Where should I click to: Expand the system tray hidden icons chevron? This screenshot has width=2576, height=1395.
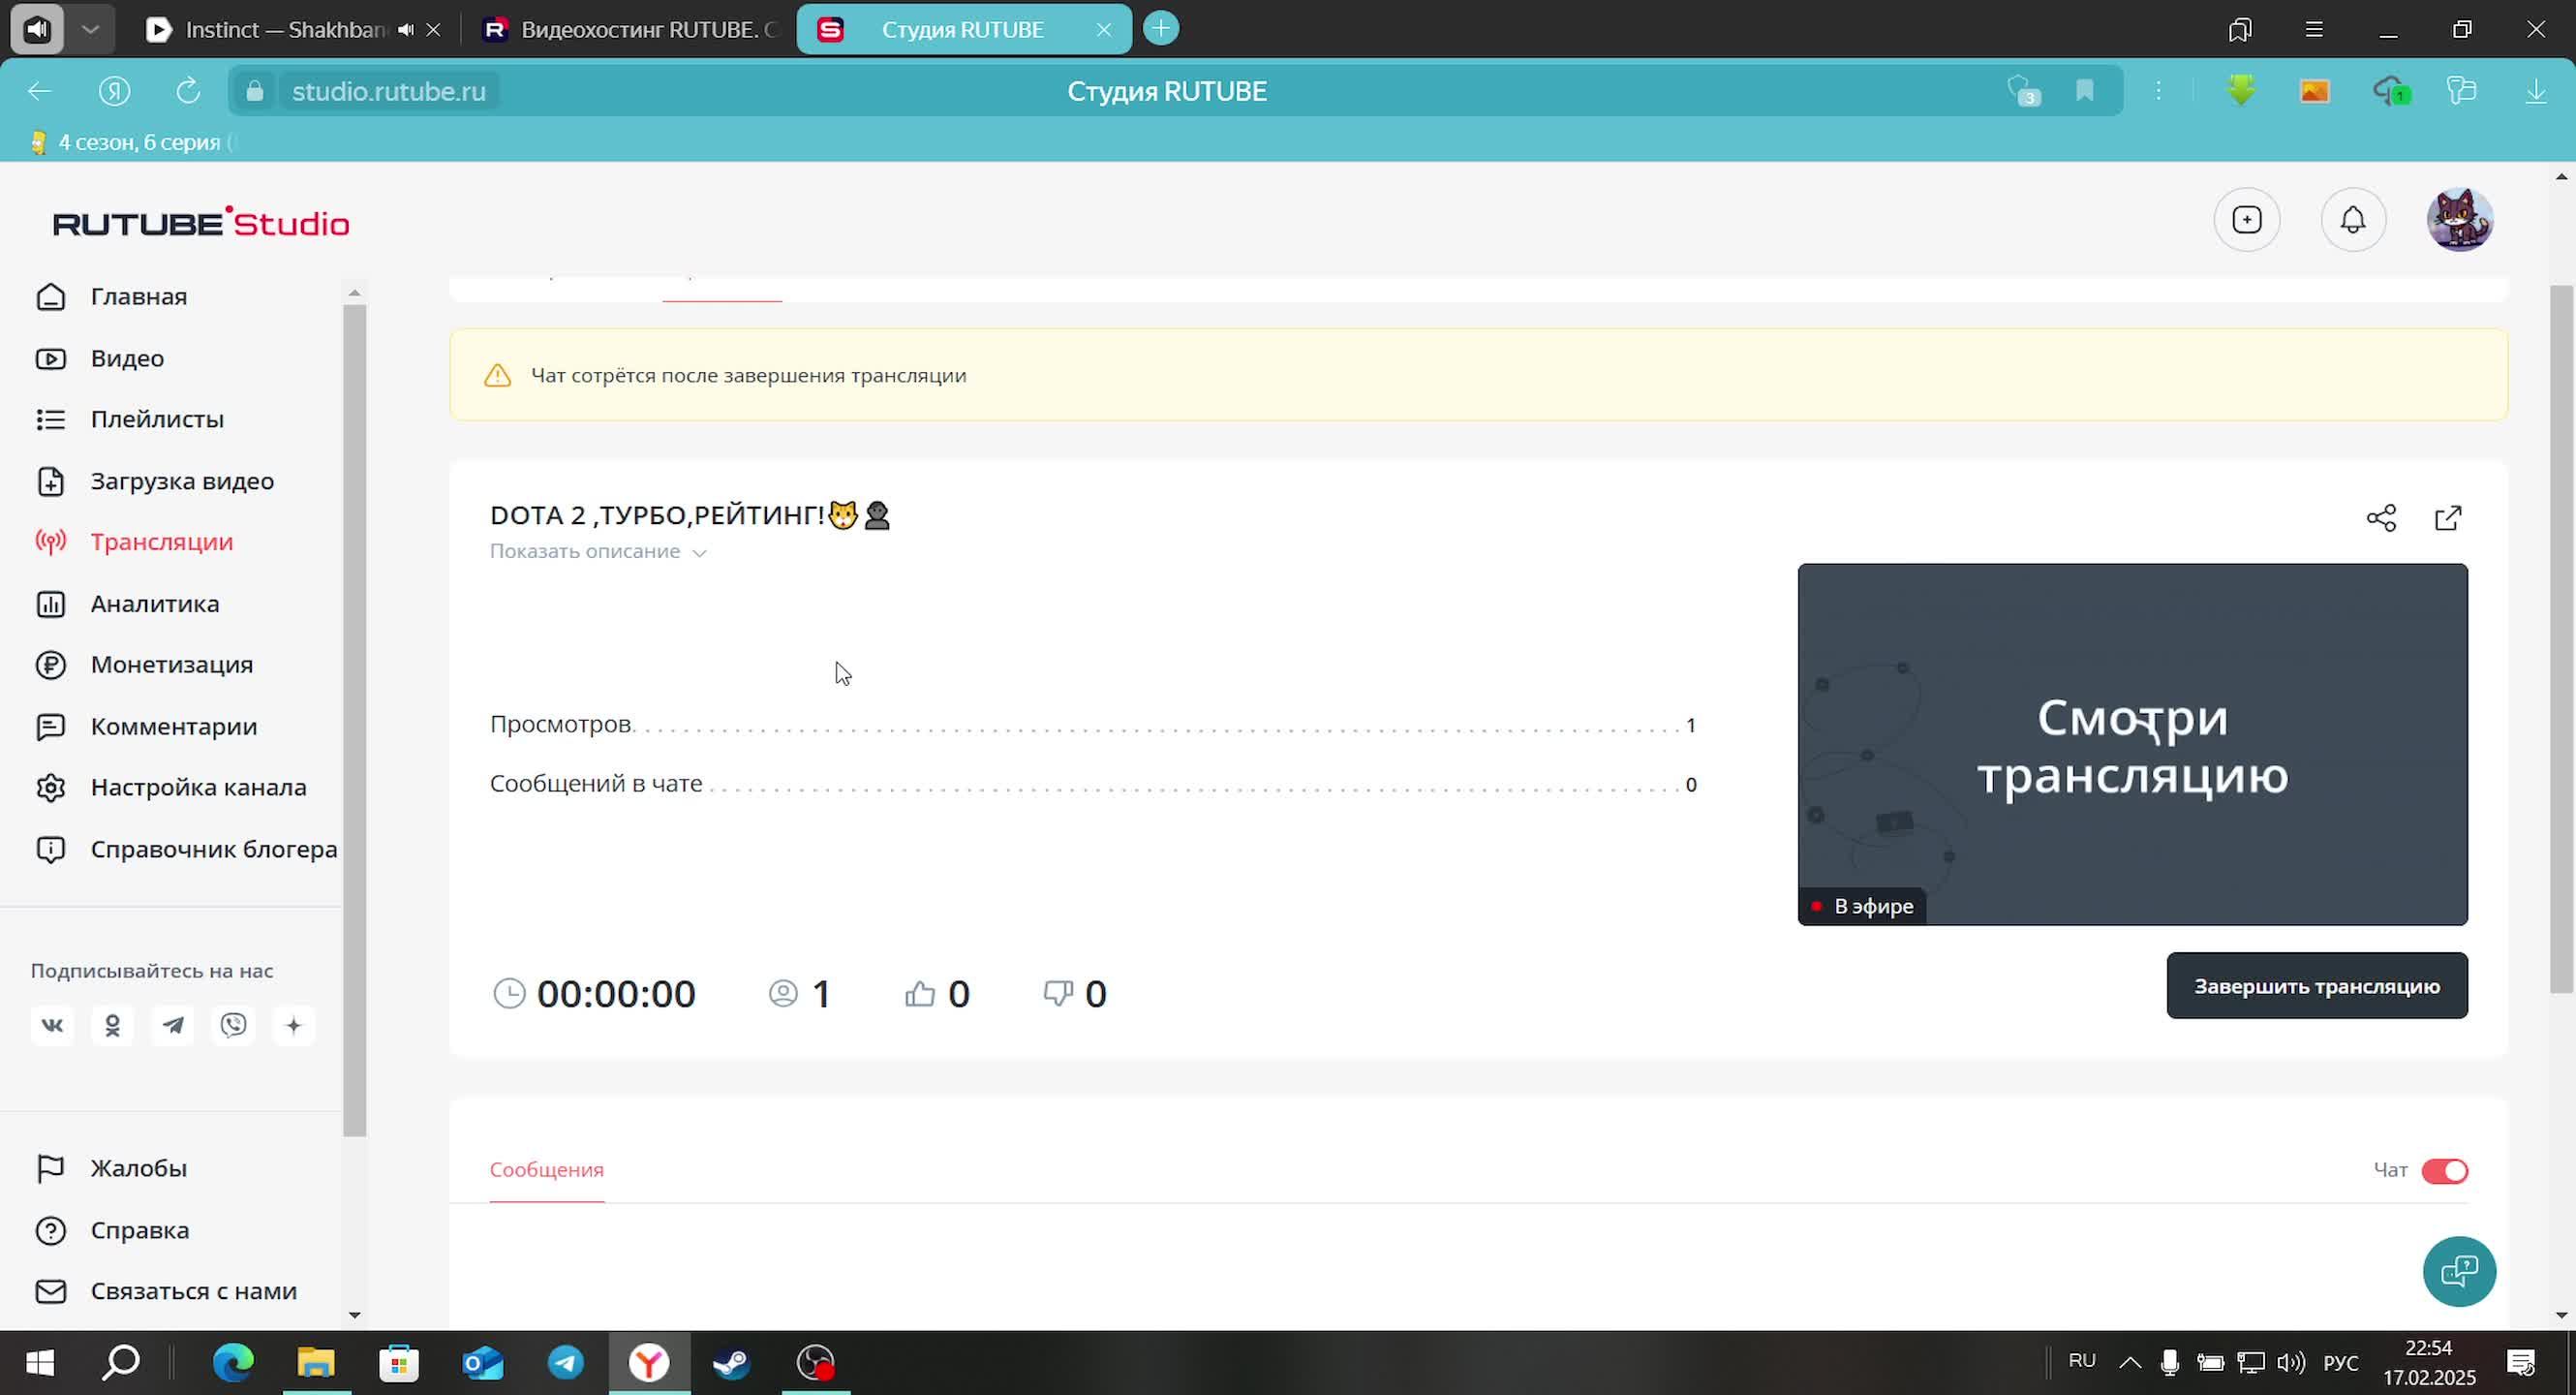tap(2130, 1364)
